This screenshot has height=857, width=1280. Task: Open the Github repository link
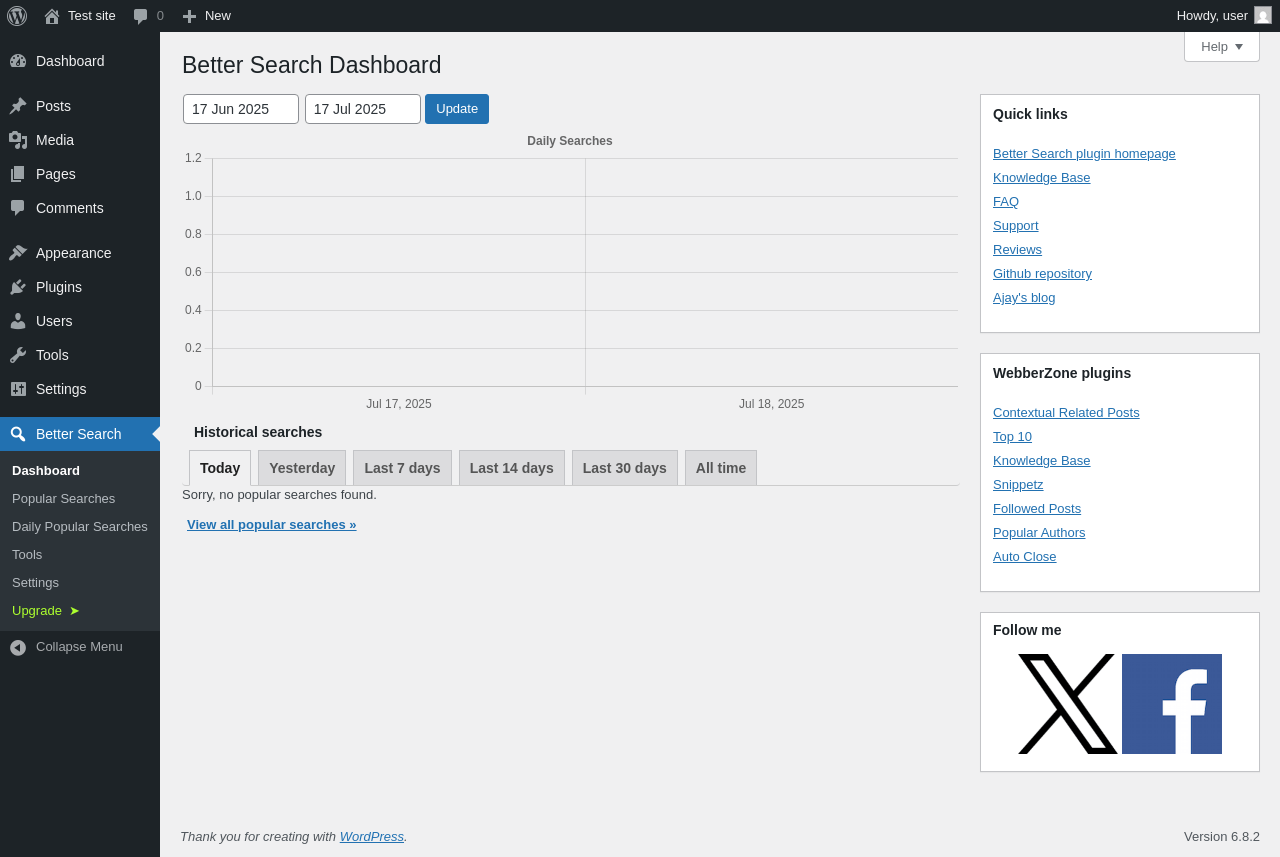(1042, 273)
